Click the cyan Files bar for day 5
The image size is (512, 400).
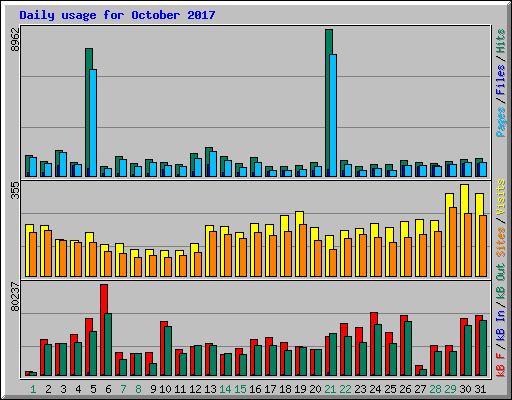(93, 123)
